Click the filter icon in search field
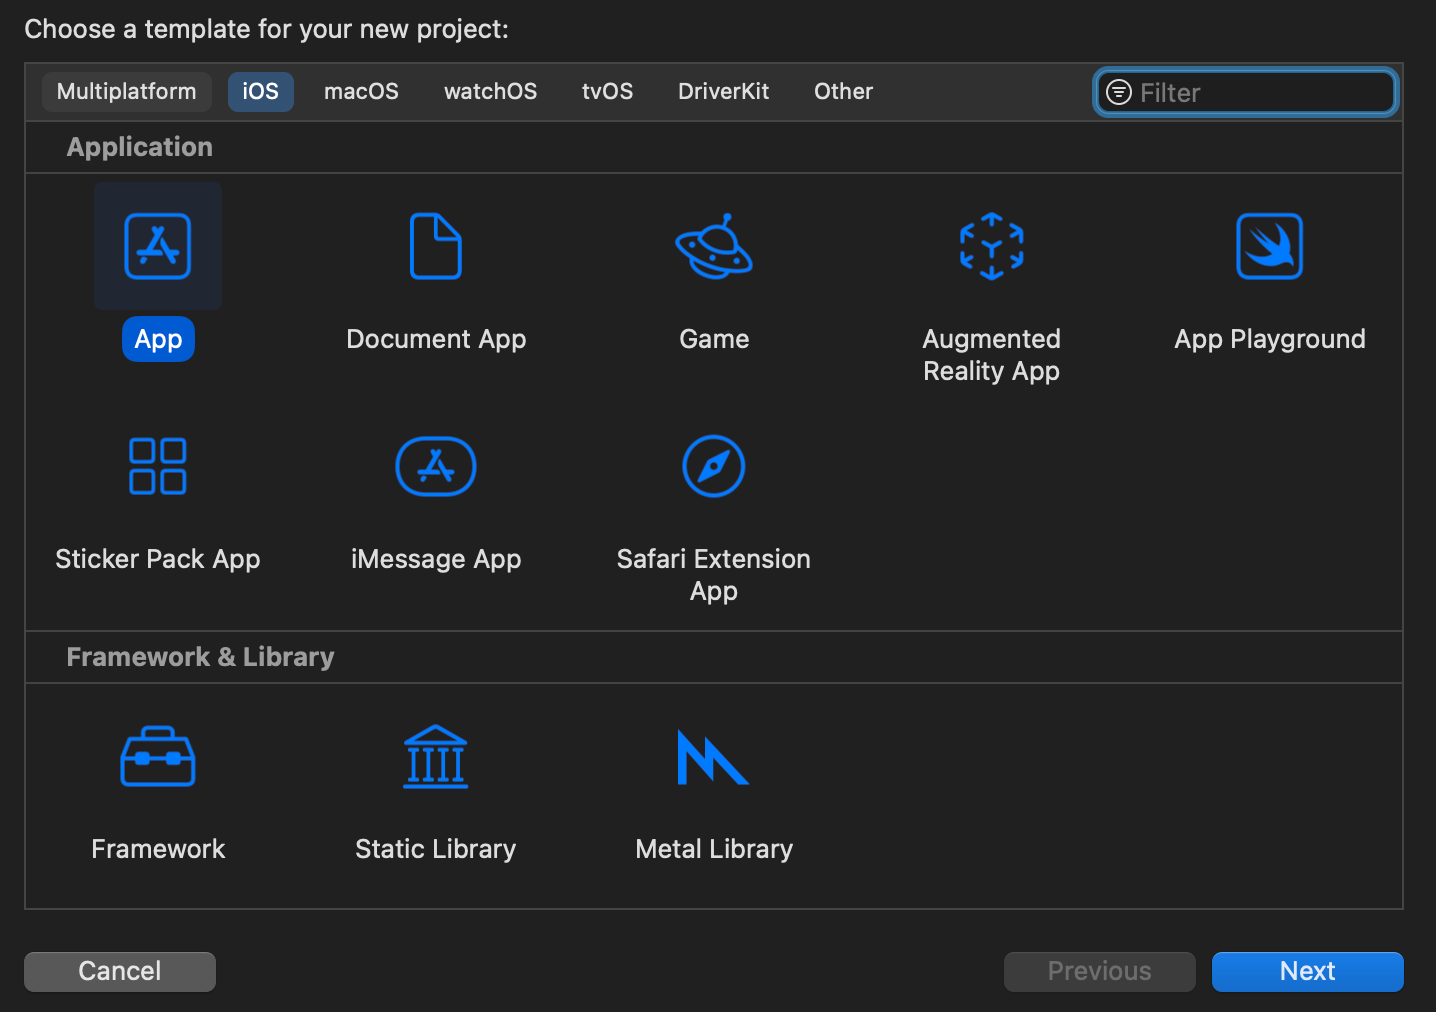 coord(1119,92)
